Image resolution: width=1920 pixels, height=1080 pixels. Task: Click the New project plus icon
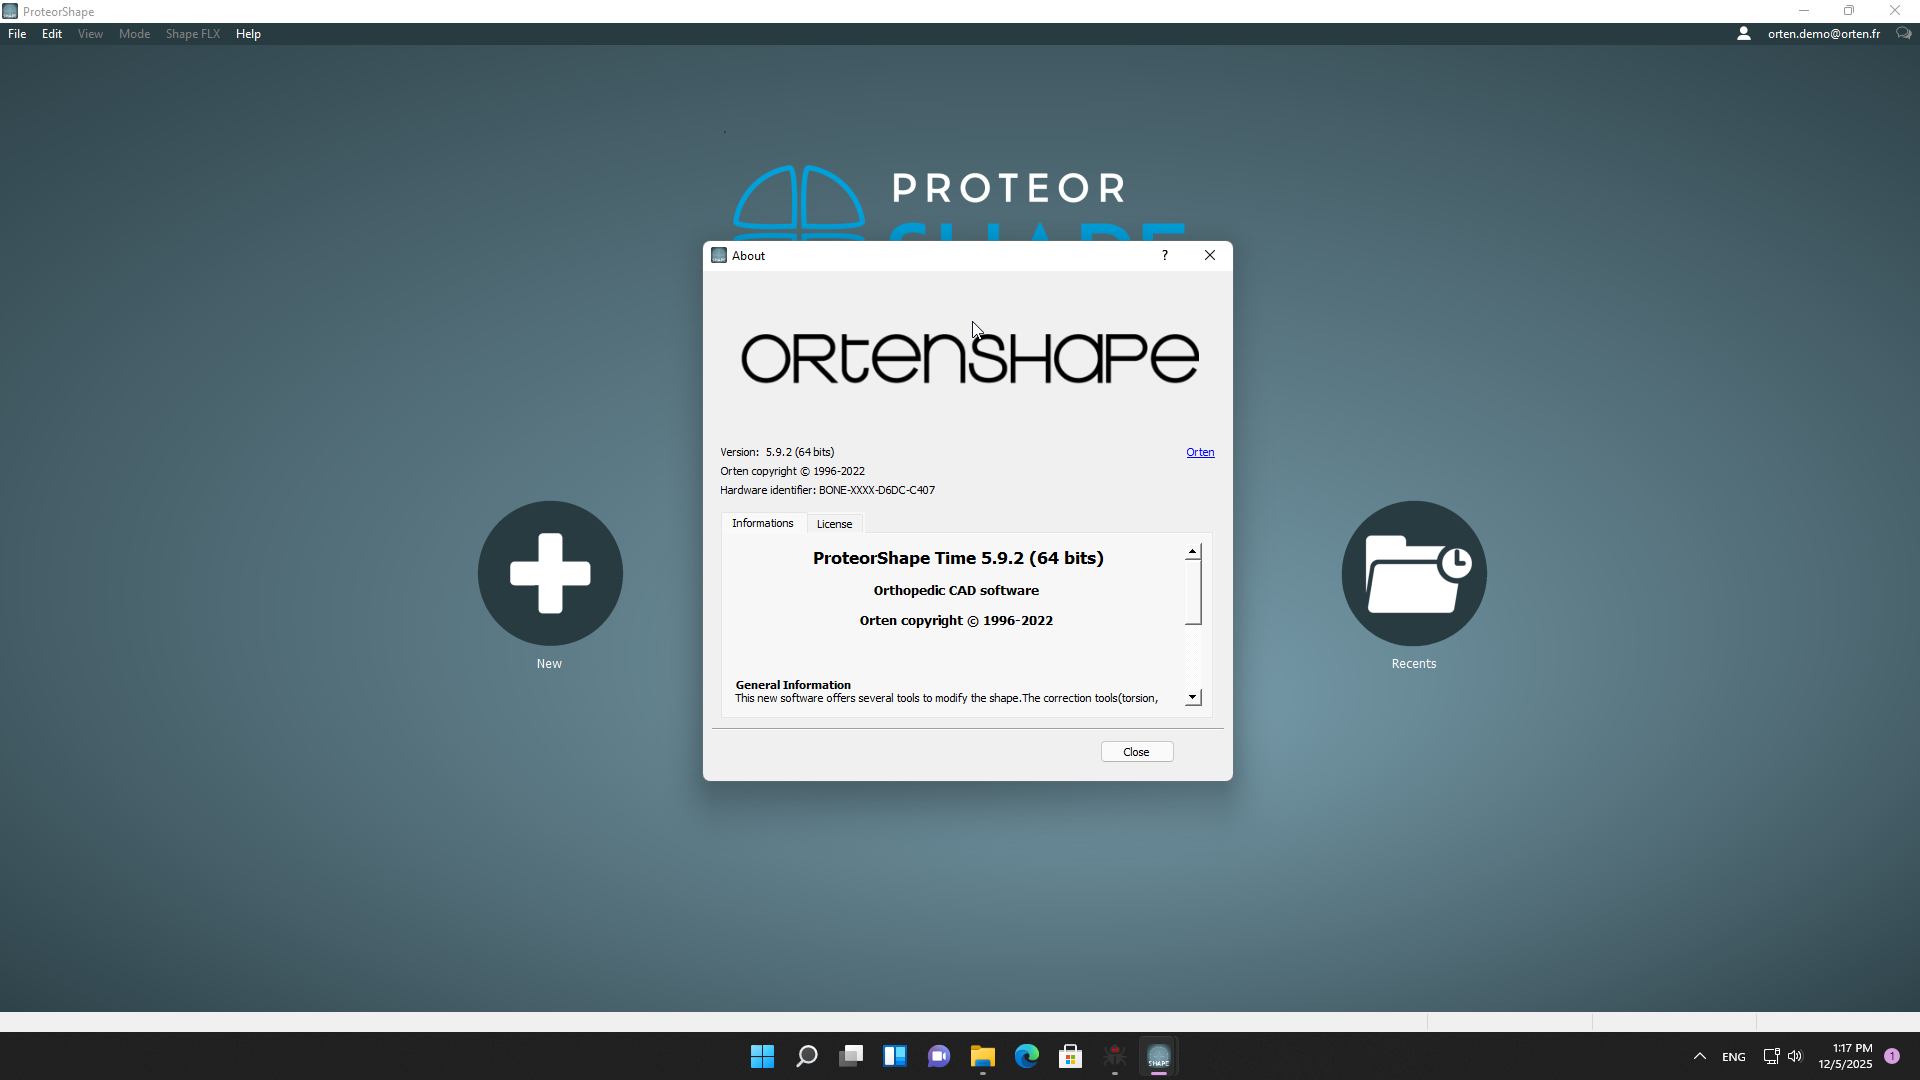click(x=550, y=573)
